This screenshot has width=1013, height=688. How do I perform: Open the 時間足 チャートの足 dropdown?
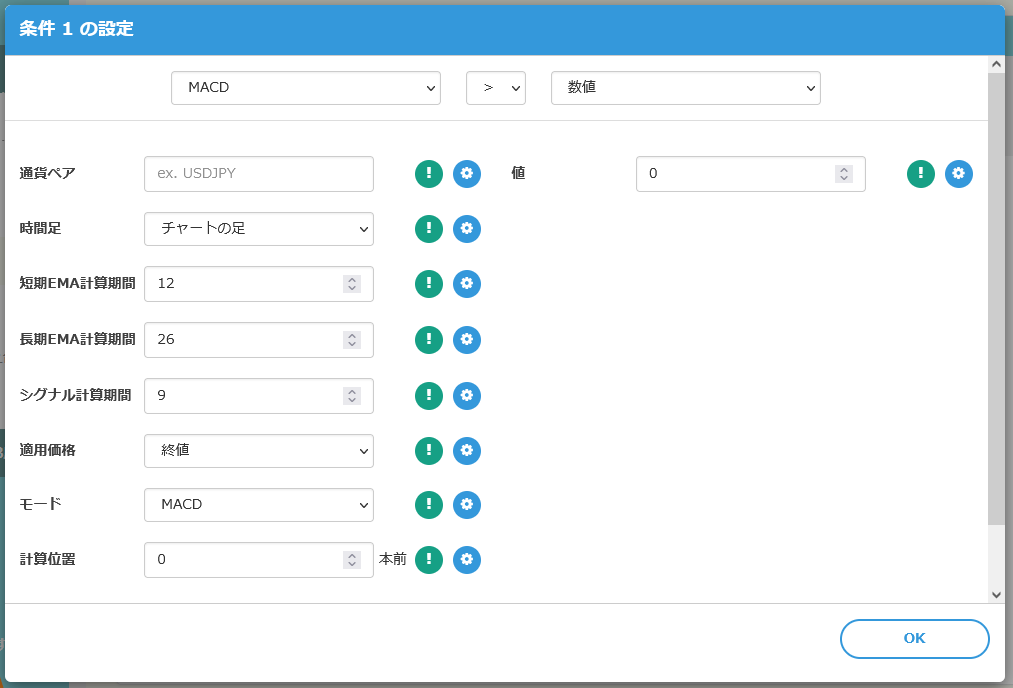coord(259,229)
